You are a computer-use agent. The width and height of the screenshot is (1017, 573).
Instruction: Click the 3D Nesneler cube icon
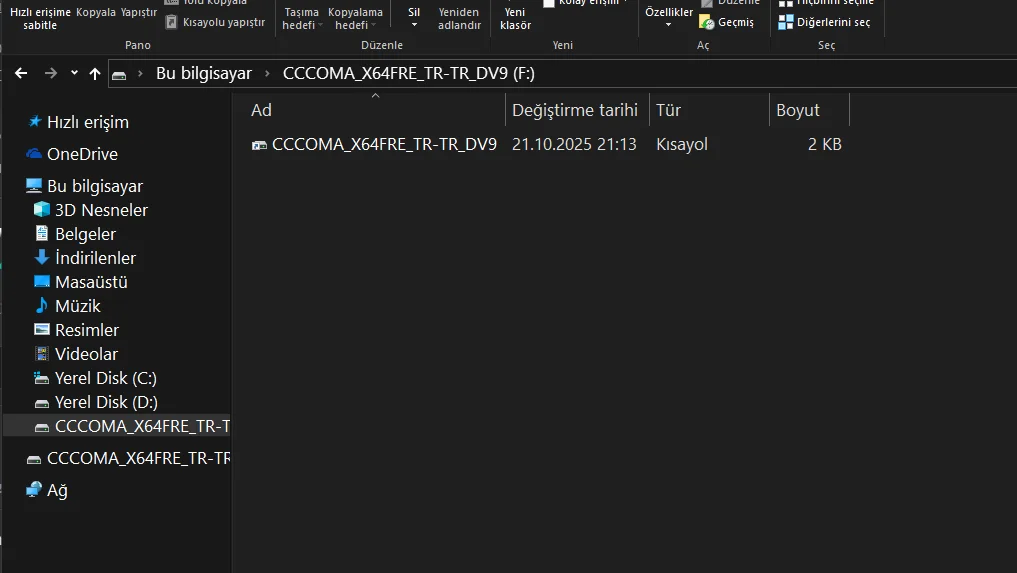click(42, 209)
